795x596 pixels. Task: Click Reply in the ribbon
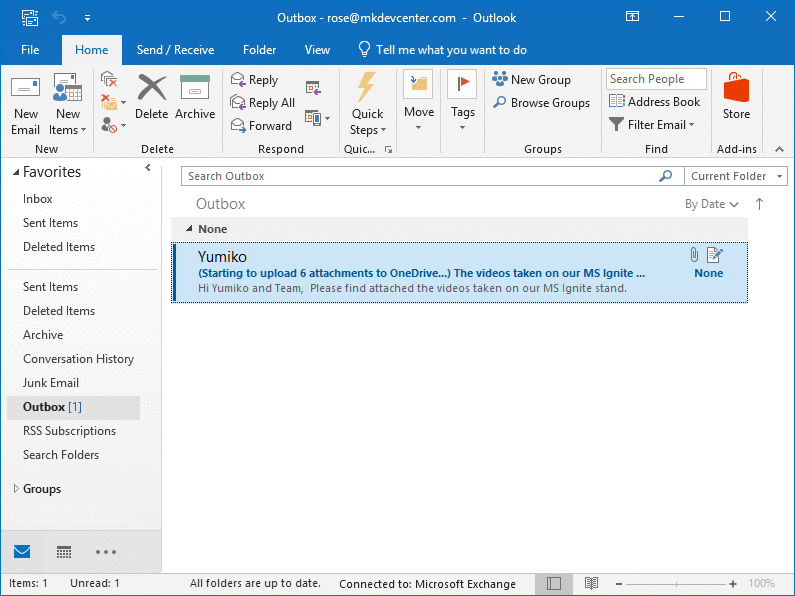pyautogui.click(x=255, y=80)
